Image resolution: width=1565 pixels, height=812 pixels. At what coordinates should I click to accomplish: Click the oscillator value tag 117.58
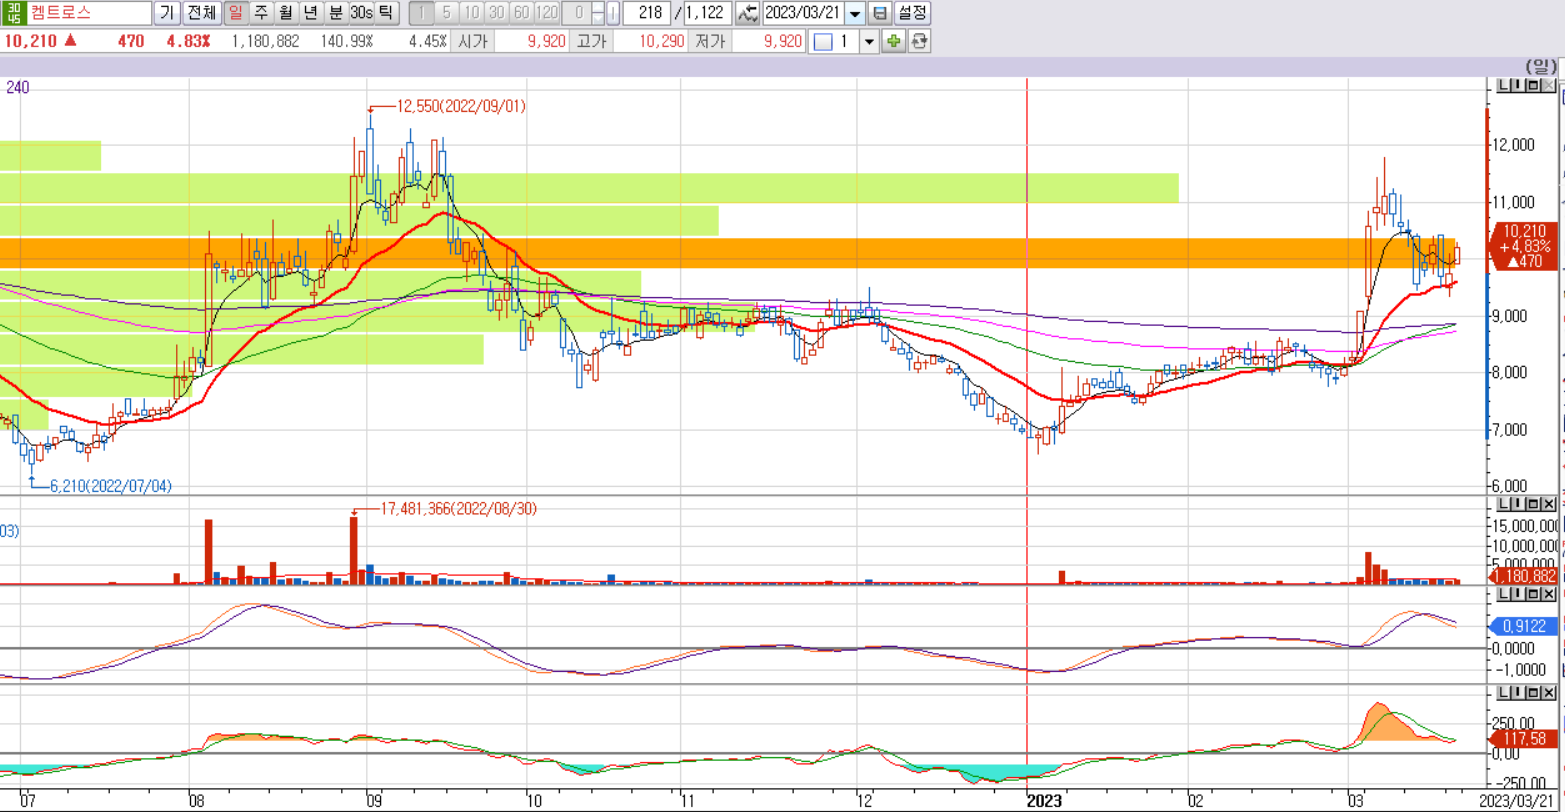coord(1524,741)
